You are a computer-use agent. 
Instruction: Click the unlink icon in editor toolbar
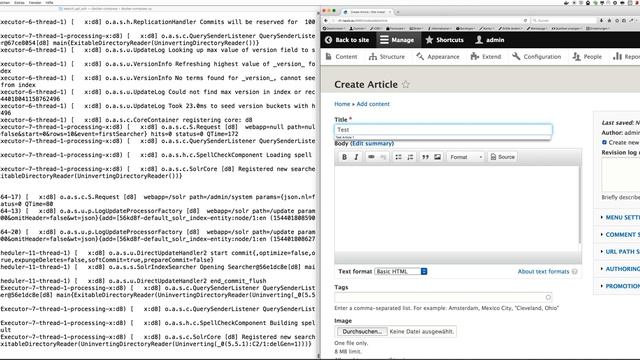click(x=383, y=157)
